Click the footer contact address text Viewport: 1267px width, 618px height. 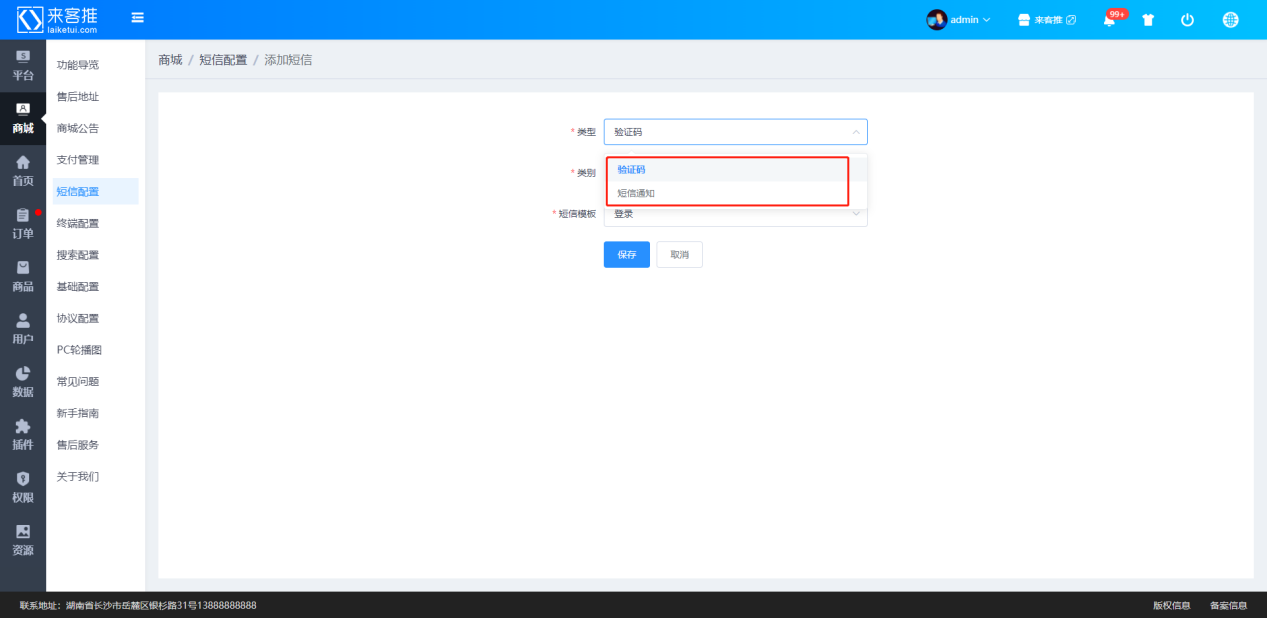point(138,606)
